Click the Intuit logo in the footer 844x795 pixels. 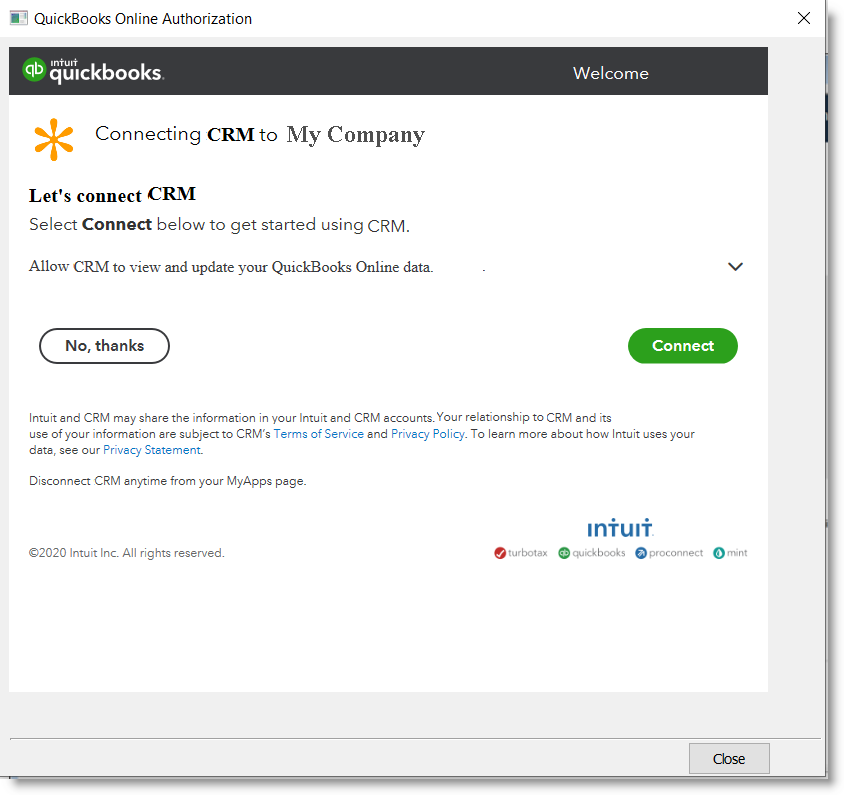(620, 528)
